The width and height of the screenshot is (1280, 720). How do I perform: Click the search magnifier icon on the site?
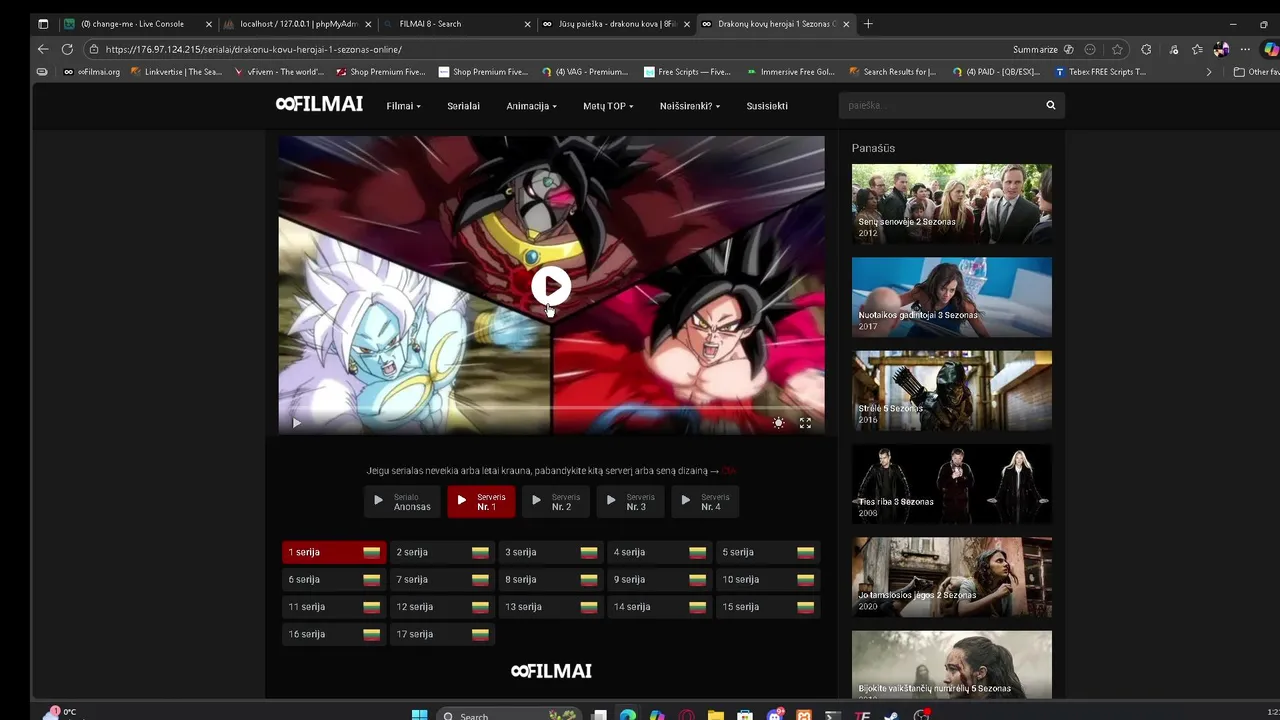pos(1051,105)
